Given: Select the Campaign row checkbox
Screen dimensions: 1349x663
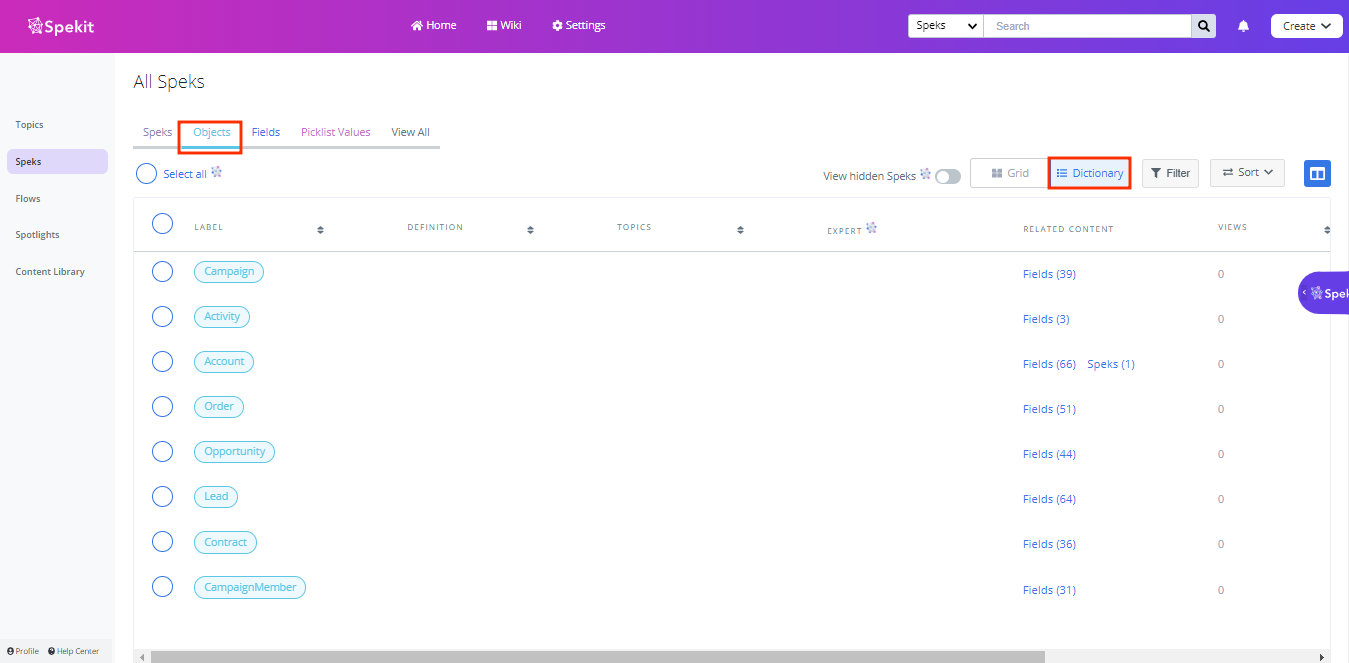Looking at the screenshot, I should tap(162, 271).
